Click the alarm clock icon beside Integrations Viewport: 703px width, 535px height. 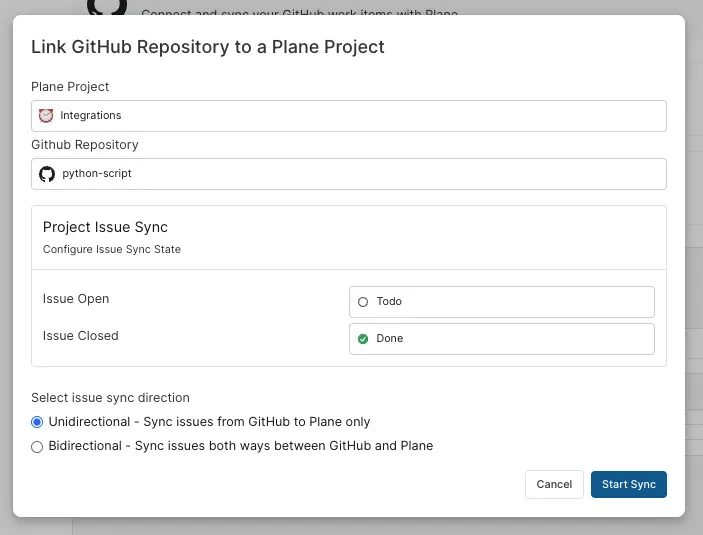coord(46,116)
